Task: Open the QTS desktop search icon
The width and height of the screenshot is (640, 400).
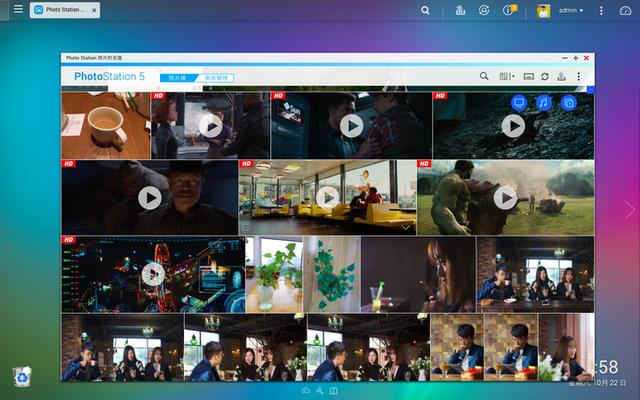Action: coord(425,10)
